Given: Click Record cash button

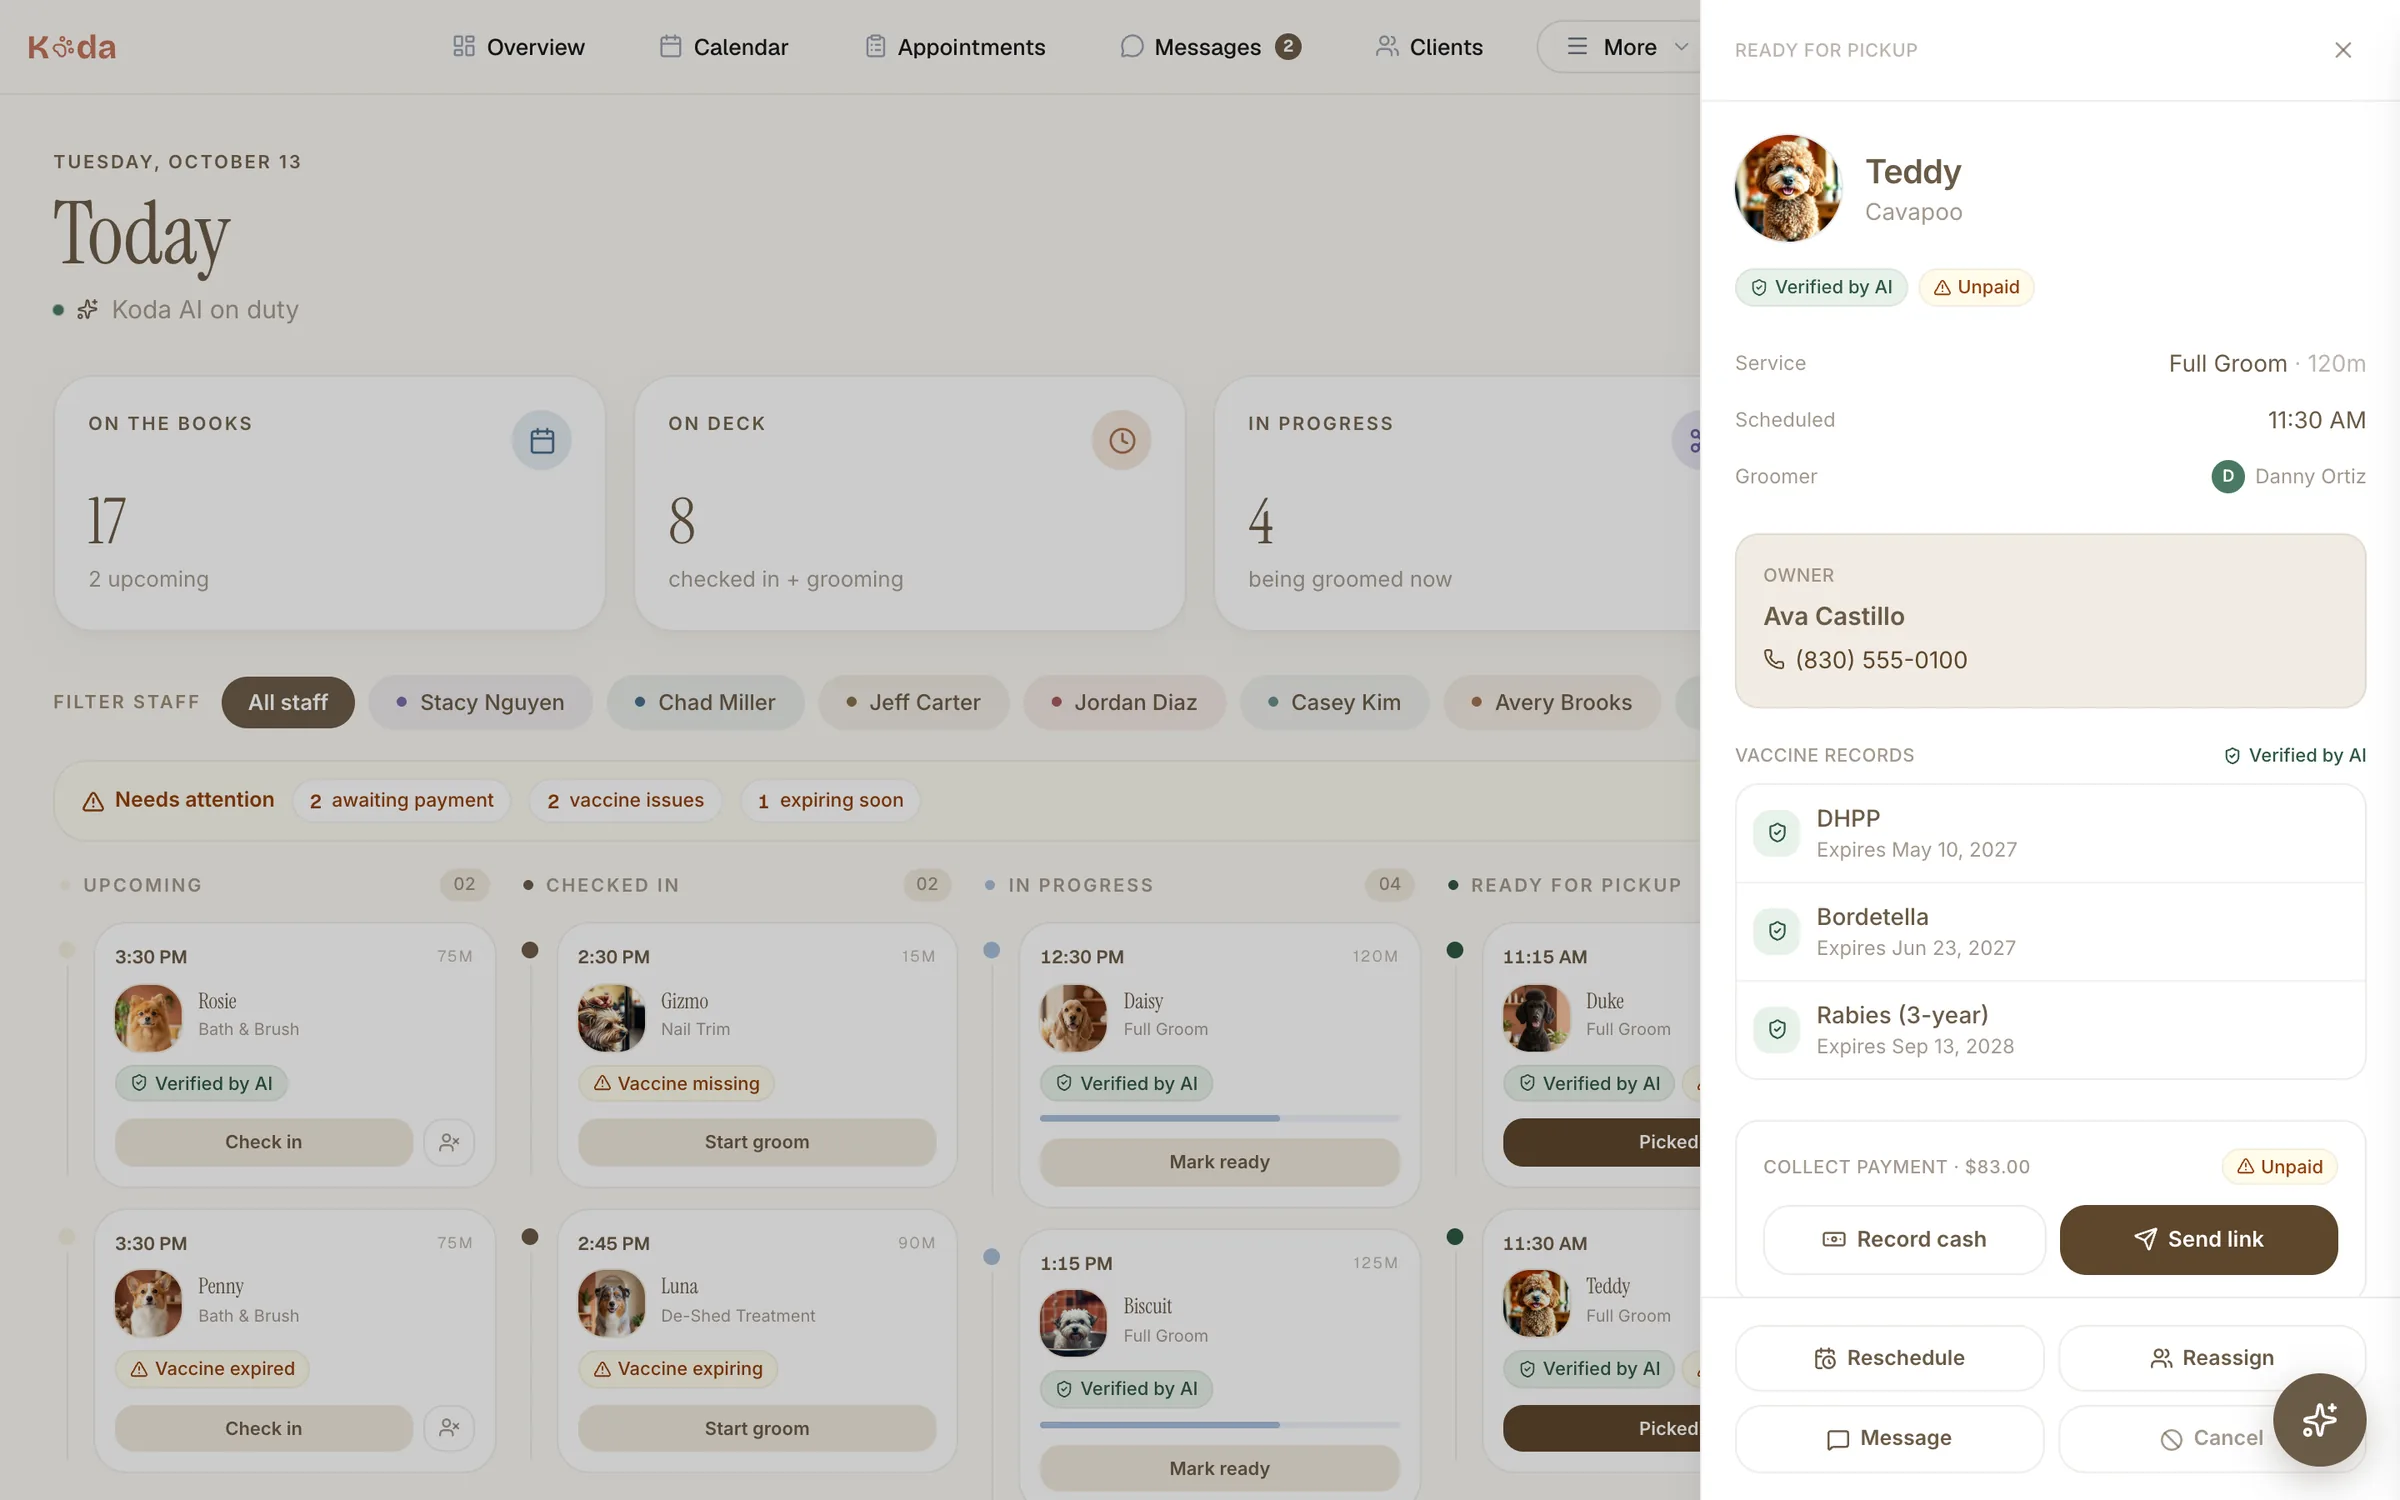Looking at the screenshot, I should (1904, 1239).
